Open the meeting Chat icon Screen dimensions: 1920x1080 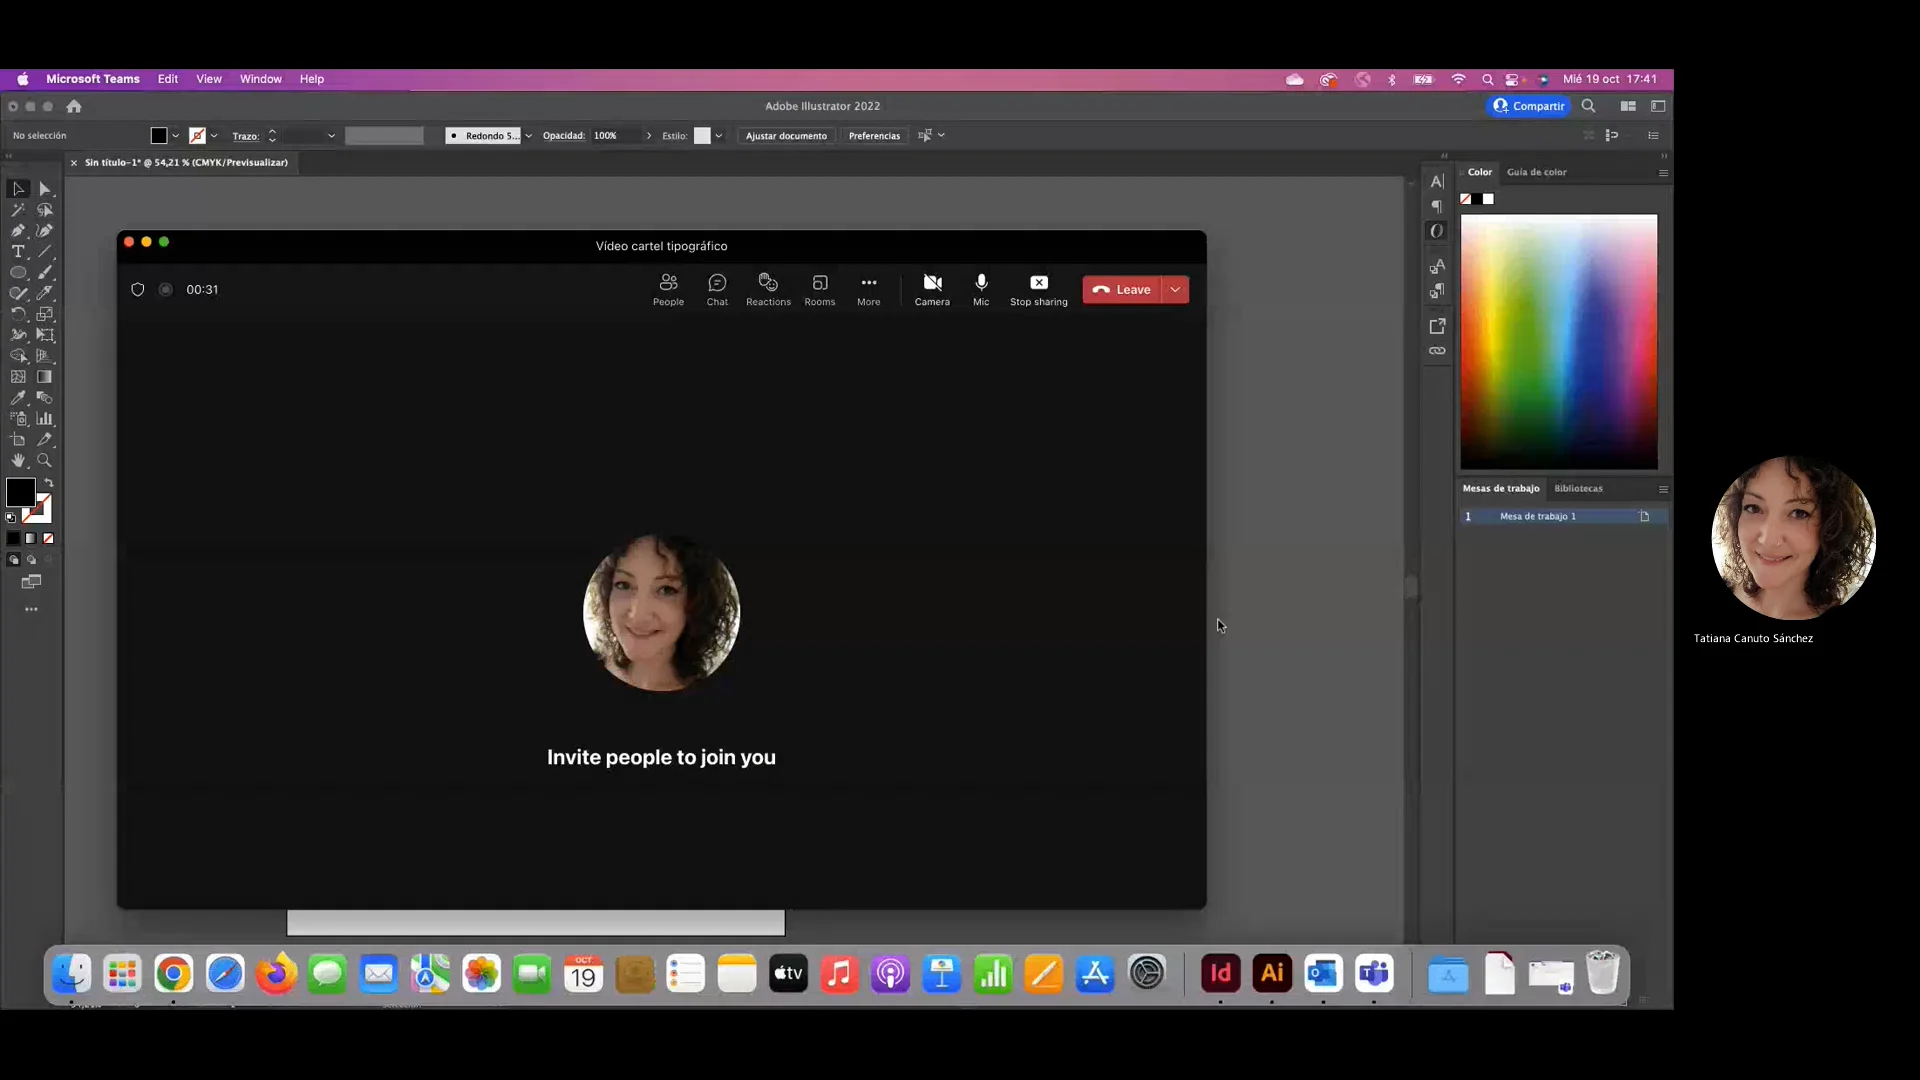[x=717, y=289]
